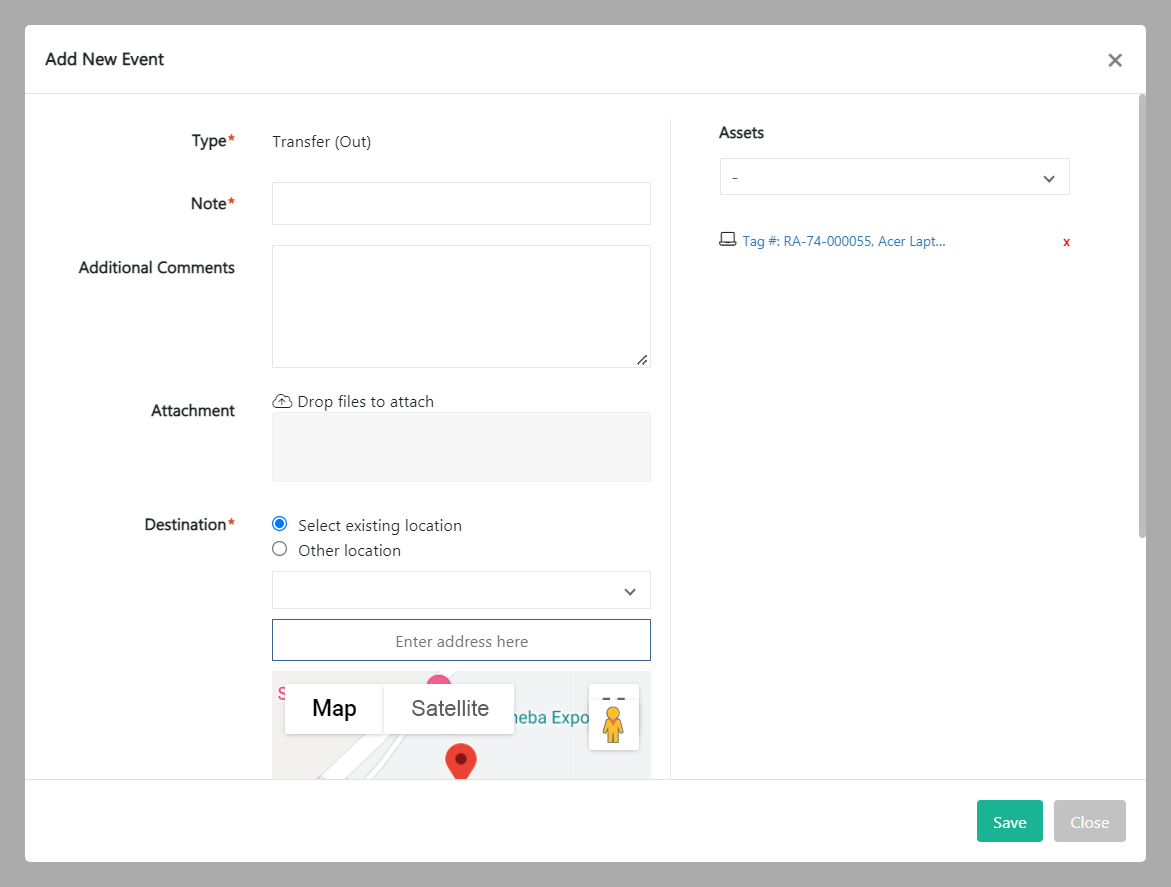
Task: Switch to Satellite map view
Action: pos(450,709)
